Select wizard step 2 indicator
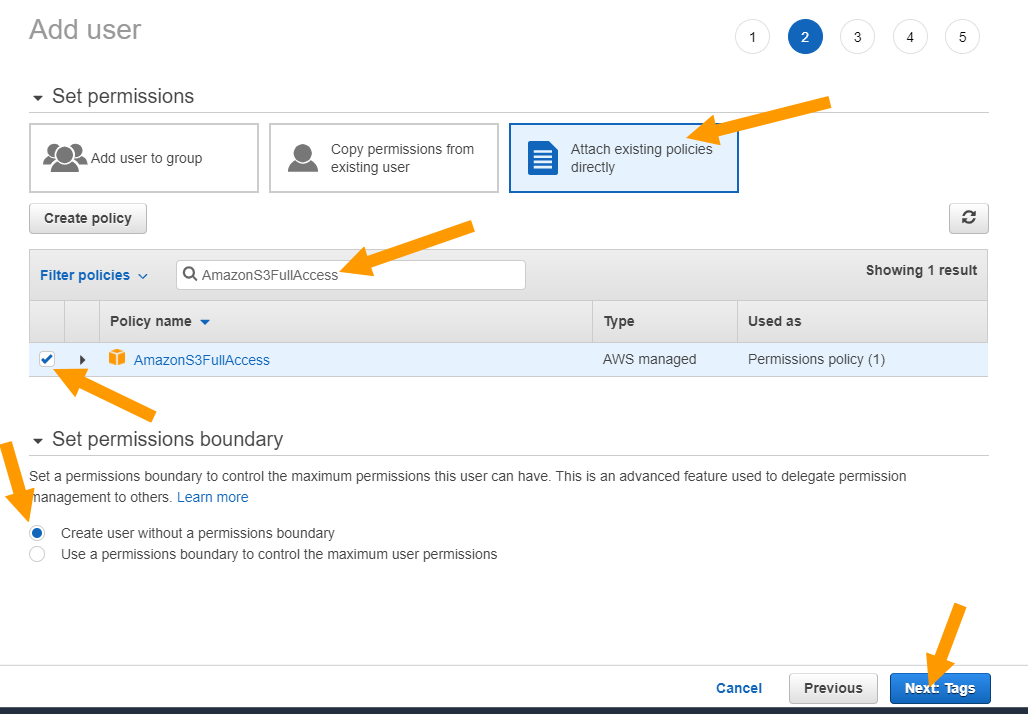 tap(804, 37)
